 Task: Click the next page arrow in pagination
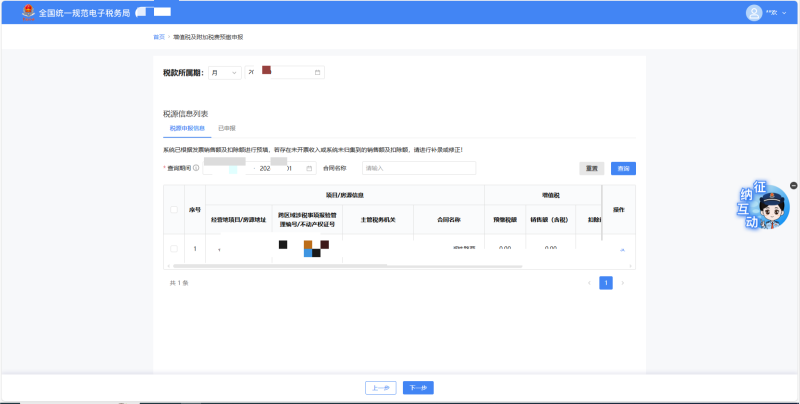tap(622, 283)
